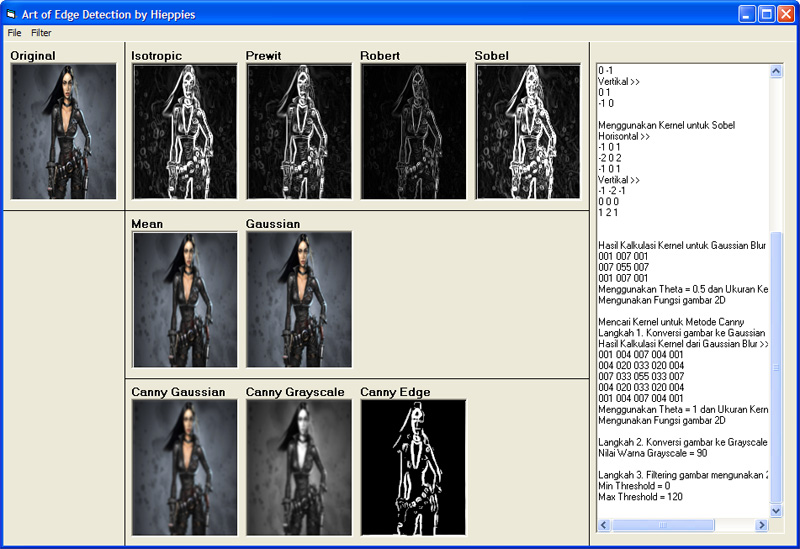Click the horizontal scrollbar thumb in log
The image size is (800, 549).
click(x=663, y=525)
